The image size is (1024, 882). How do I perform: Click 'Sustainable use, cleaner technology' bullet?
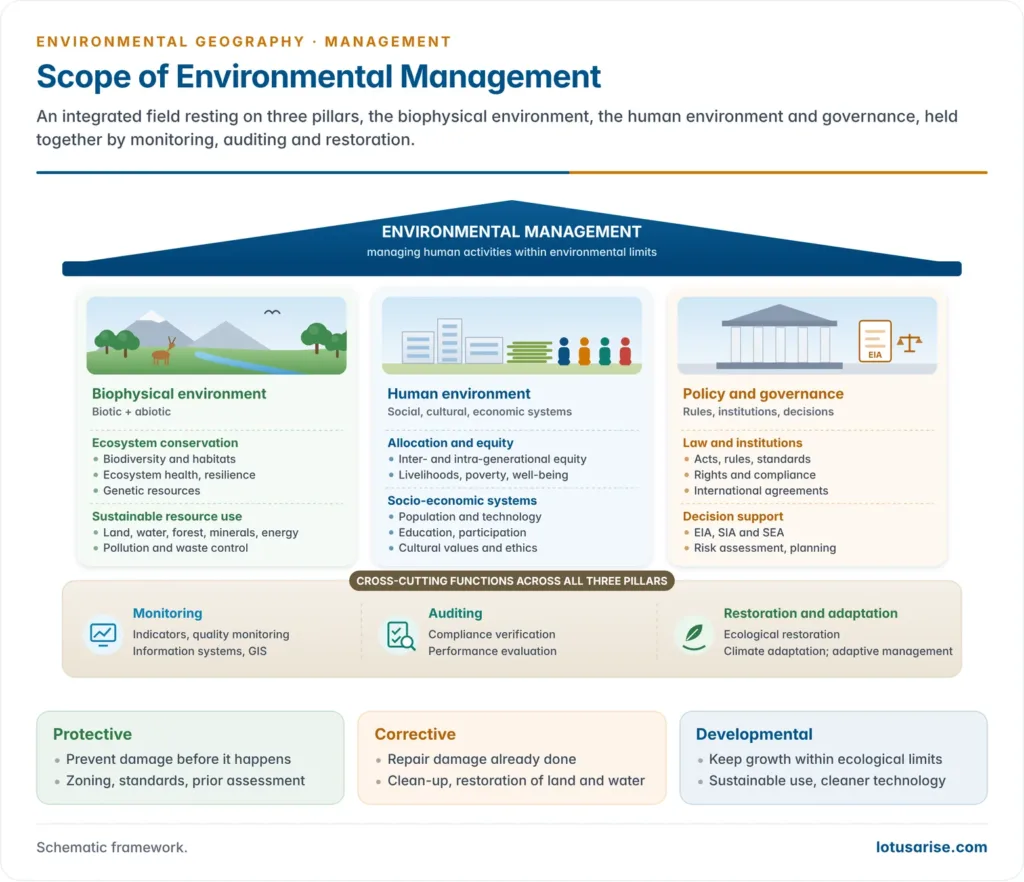point(827,781)
